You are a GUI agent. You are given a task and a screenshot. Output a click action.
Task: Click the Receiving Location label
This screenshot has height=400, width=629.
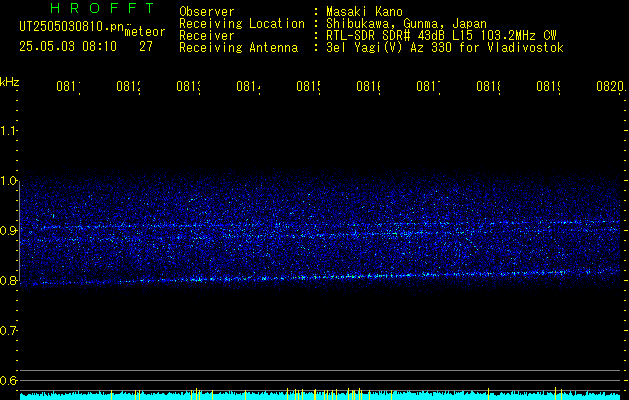click(242, 24)
